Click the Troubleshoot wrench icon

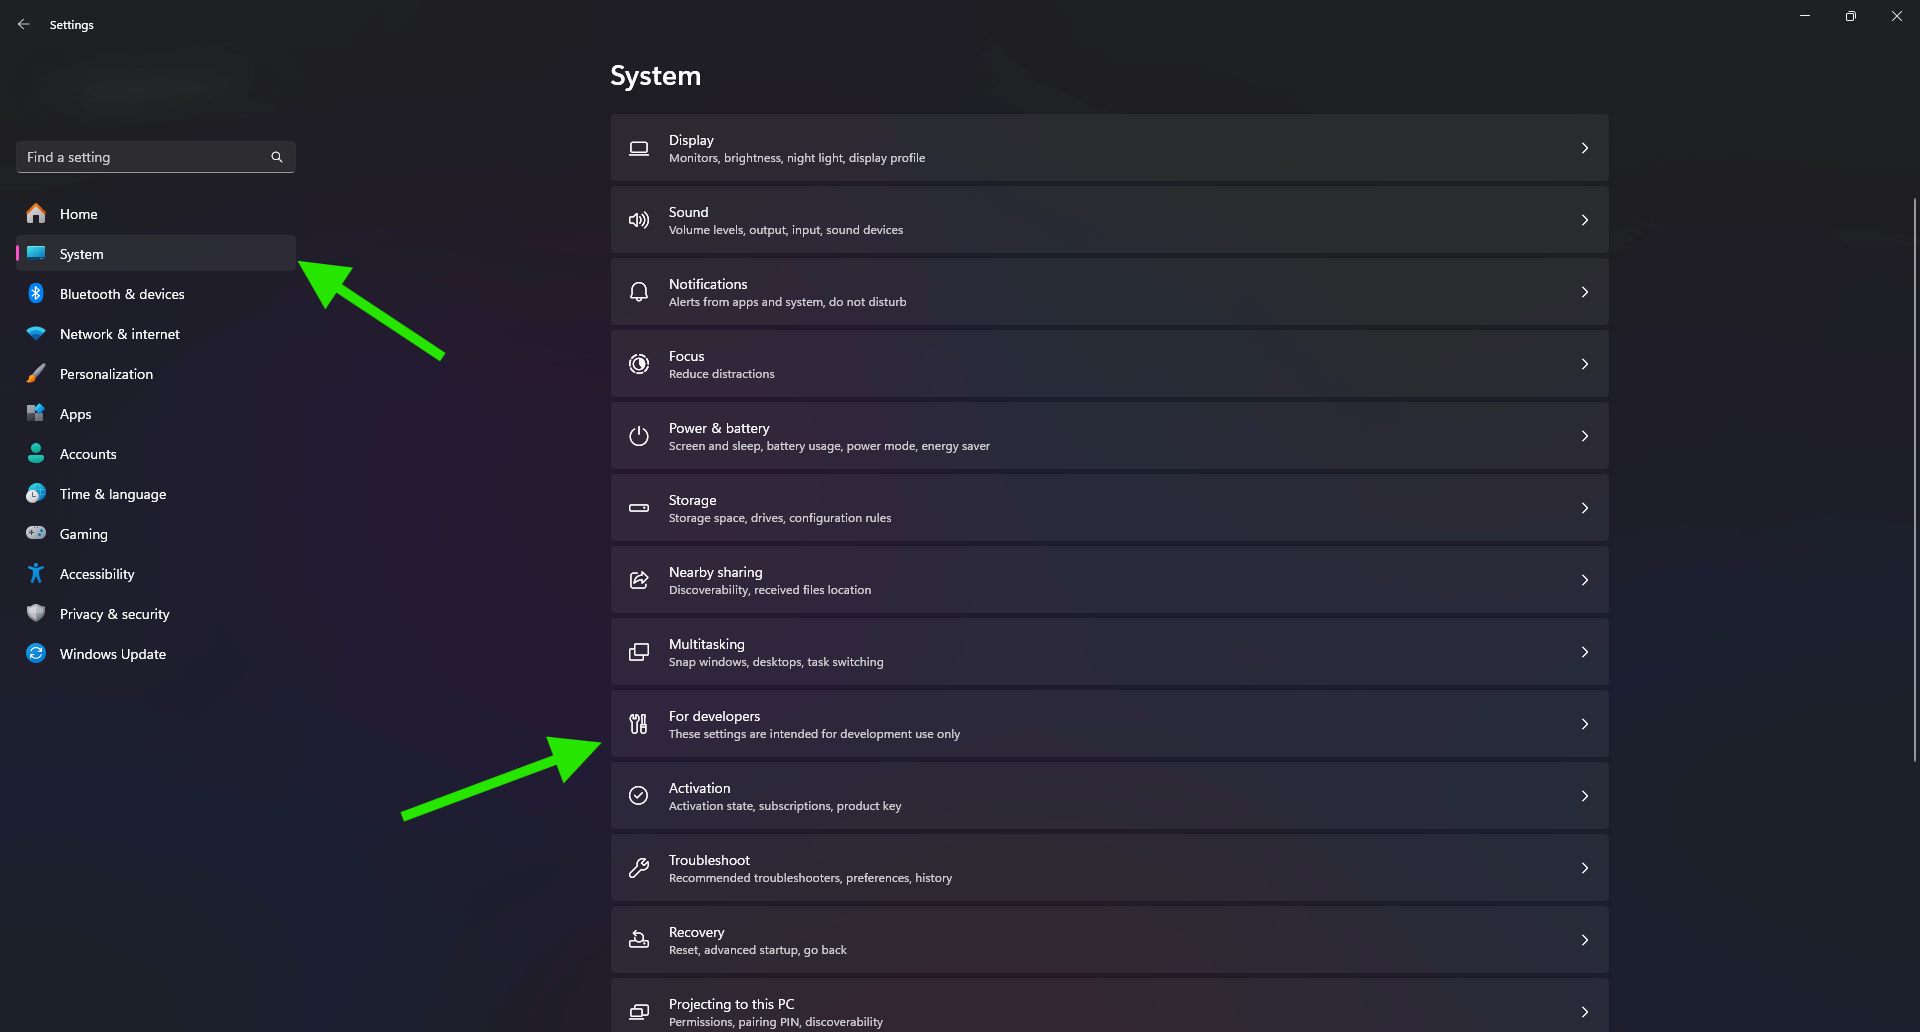pos(639,868)
